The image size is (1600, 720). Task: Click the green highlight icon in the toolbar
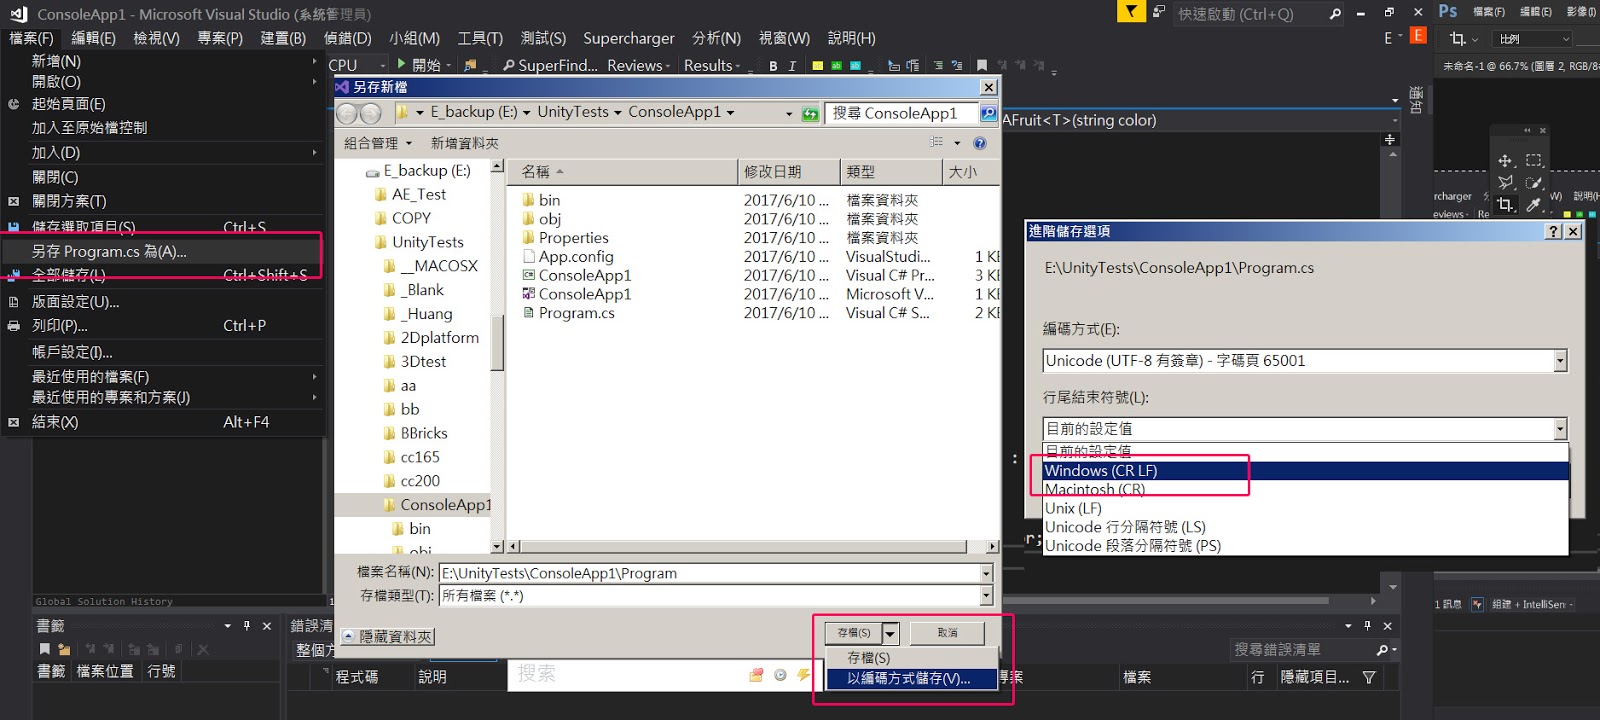(836, 66)
